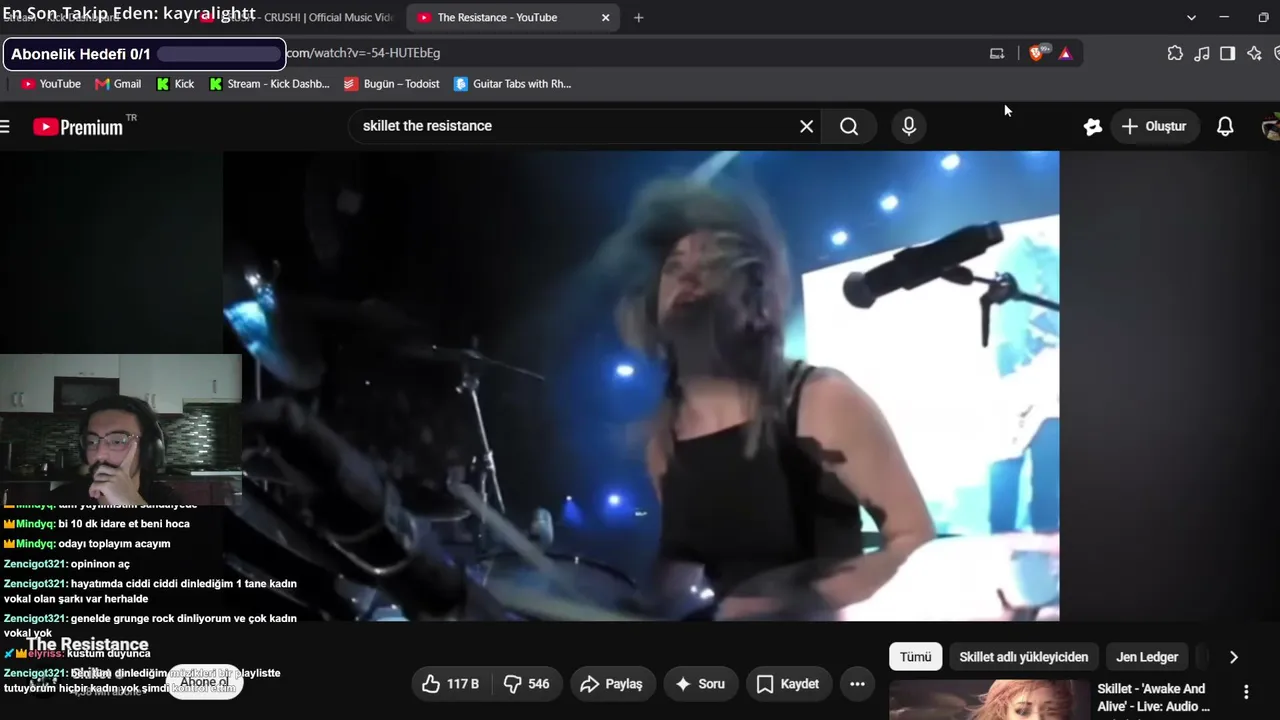Screen dimensions: 1280x720
Task: Open the YouTube notifications bell
Action: [x=1225, y=126]
